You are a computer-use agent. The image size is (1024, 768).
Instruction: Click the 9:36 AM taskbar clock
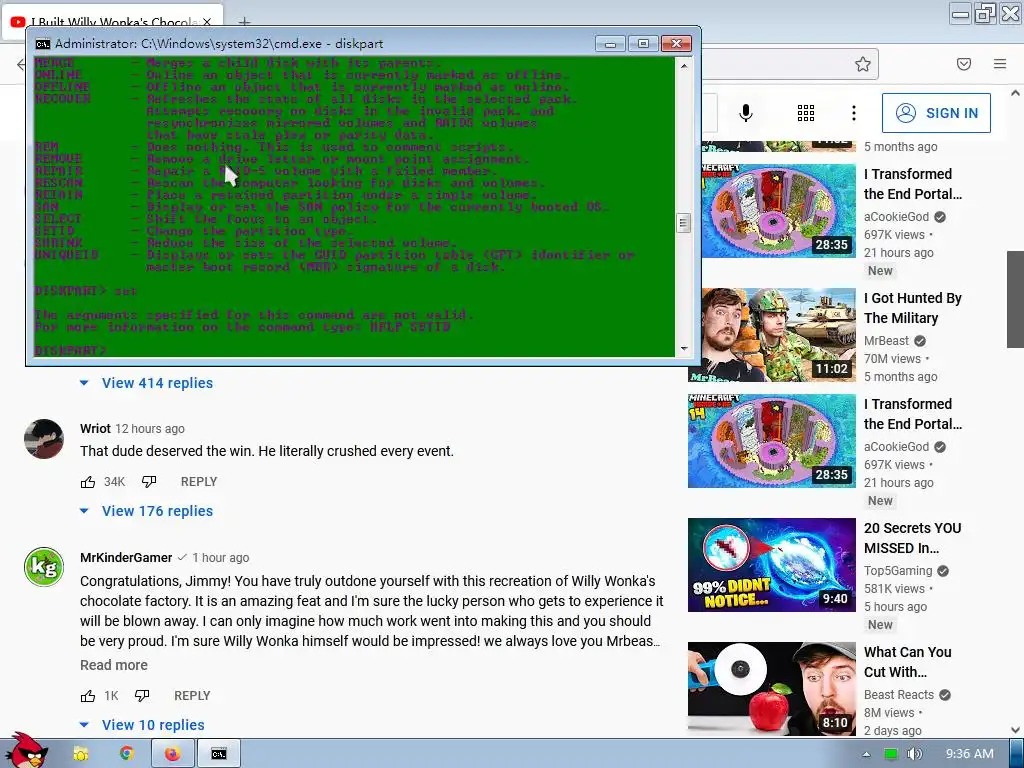click(970, 754)
